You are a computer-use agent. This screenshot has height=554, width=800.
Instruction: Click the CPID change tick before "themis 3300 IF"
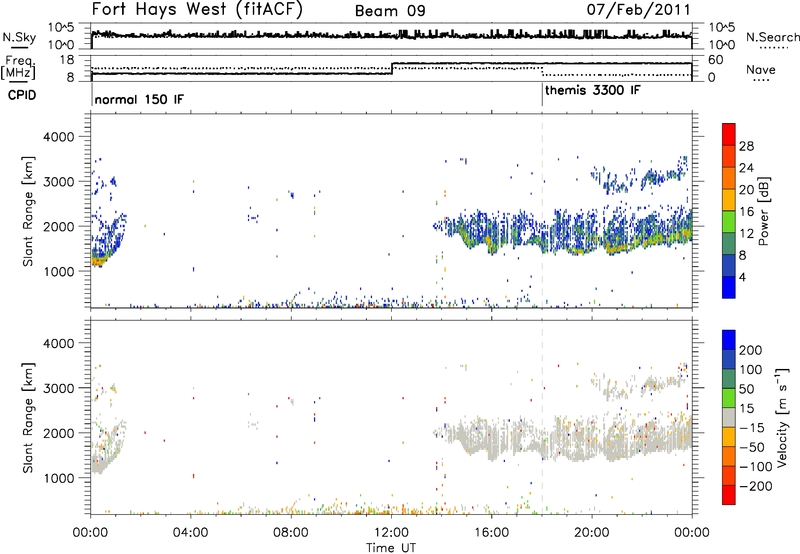coord(542,95)
